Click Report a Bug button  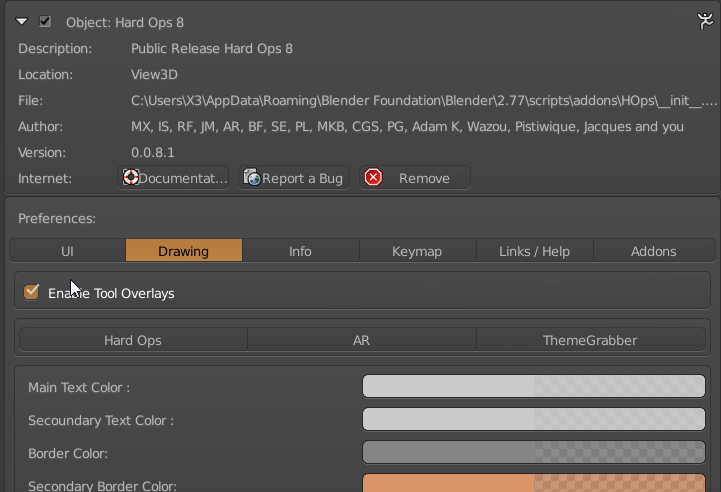[x=294, y=178]
